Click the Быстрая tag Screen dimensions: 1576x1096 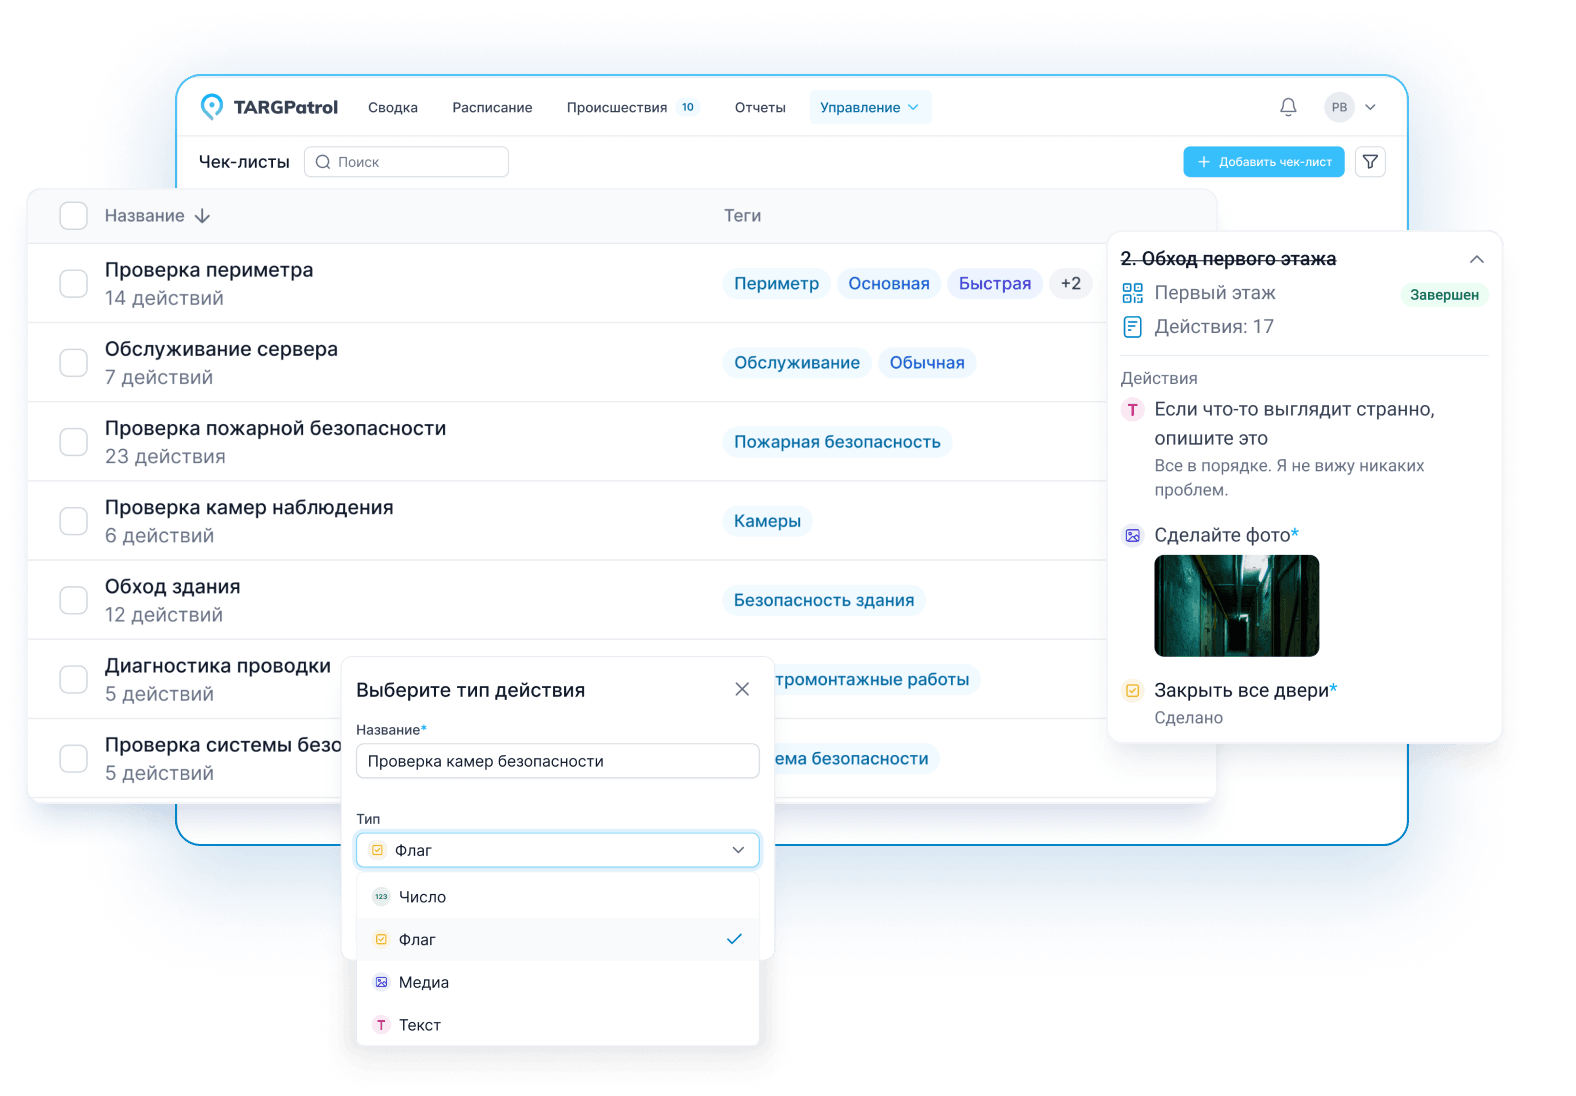[995, 284]
